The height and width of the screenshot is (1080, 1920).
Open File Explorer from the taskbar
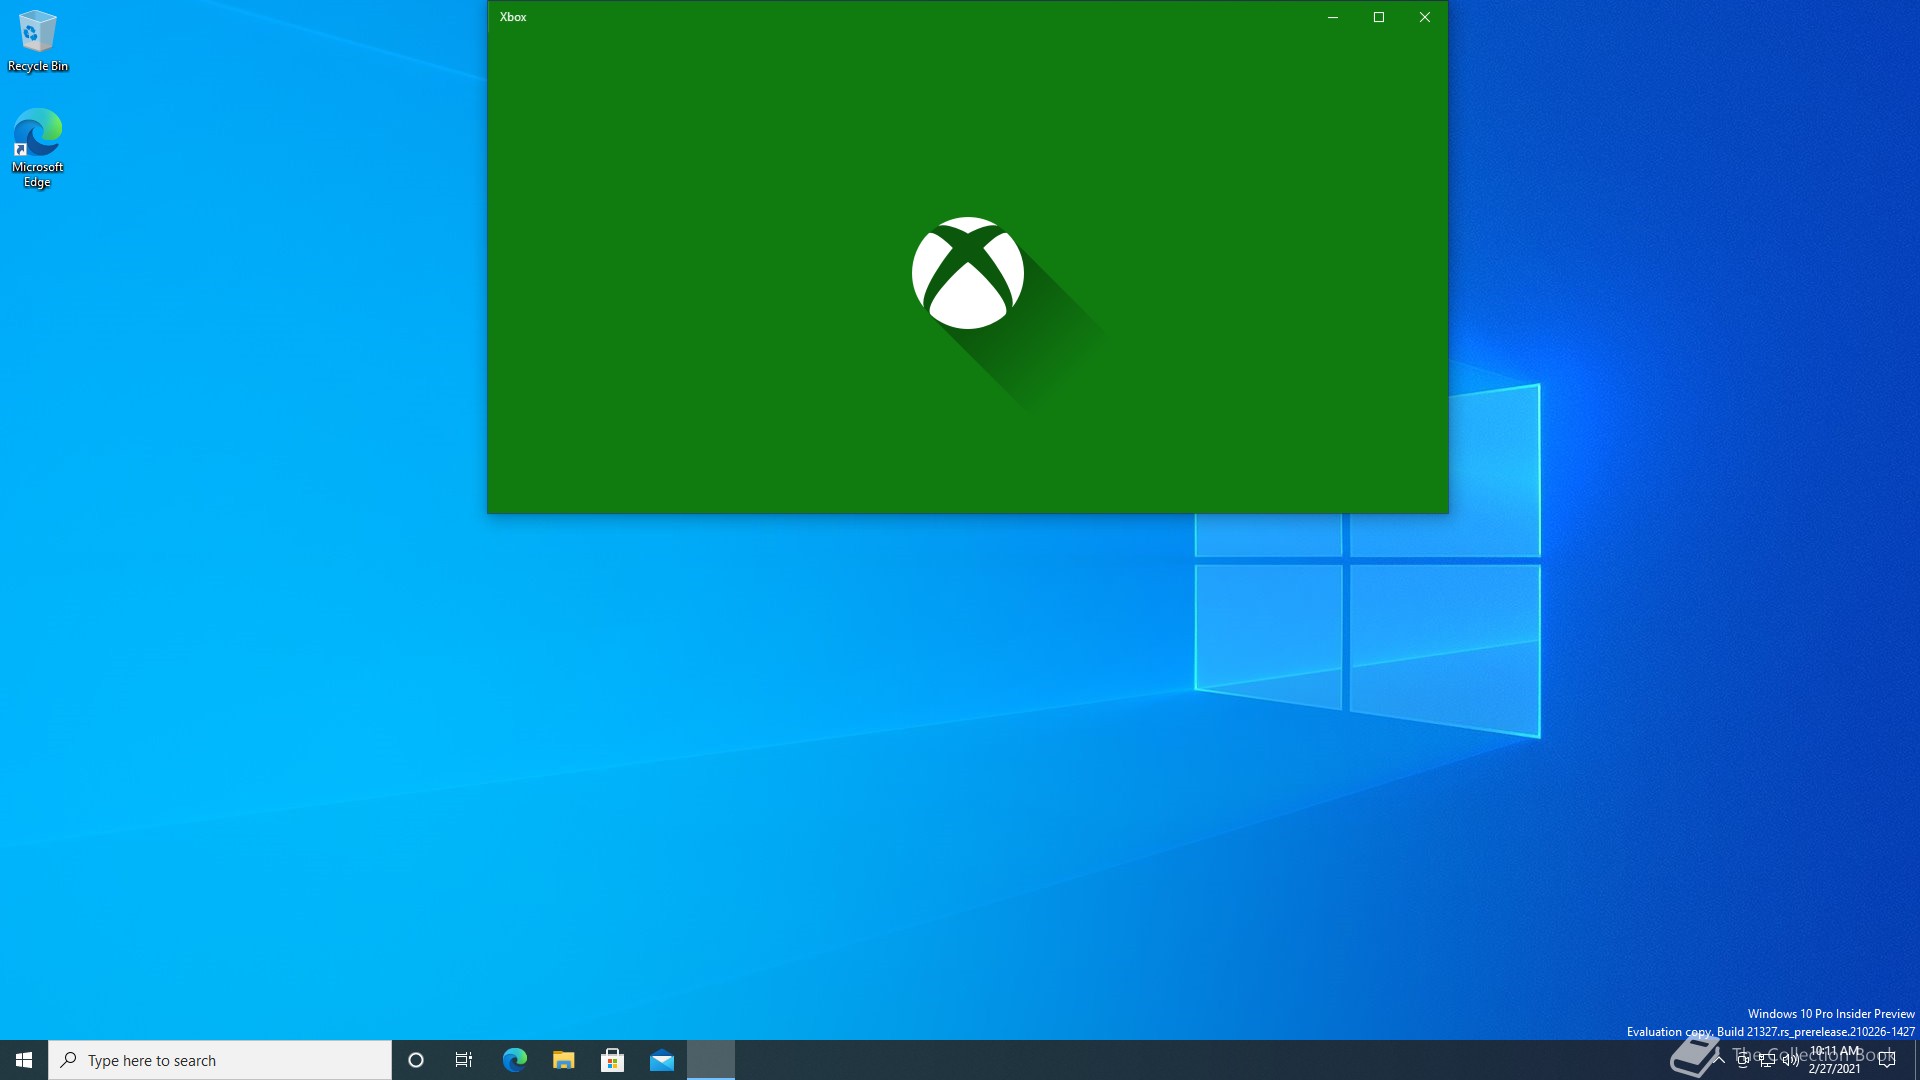[x=563, y=1060]
